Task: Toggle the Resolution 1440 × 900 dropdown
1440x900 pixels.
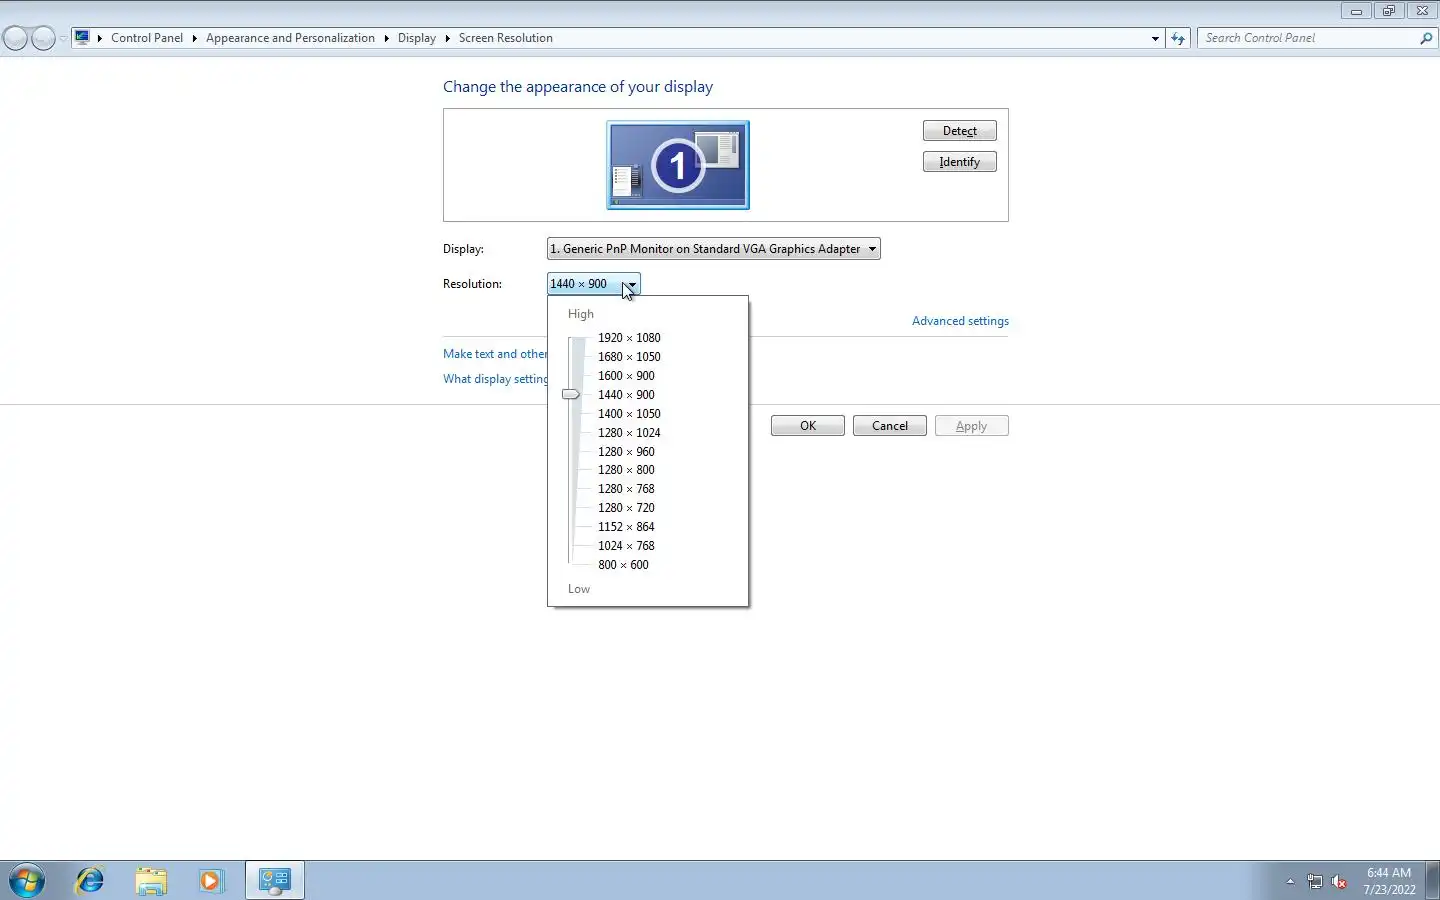Action: click(593, 284)
